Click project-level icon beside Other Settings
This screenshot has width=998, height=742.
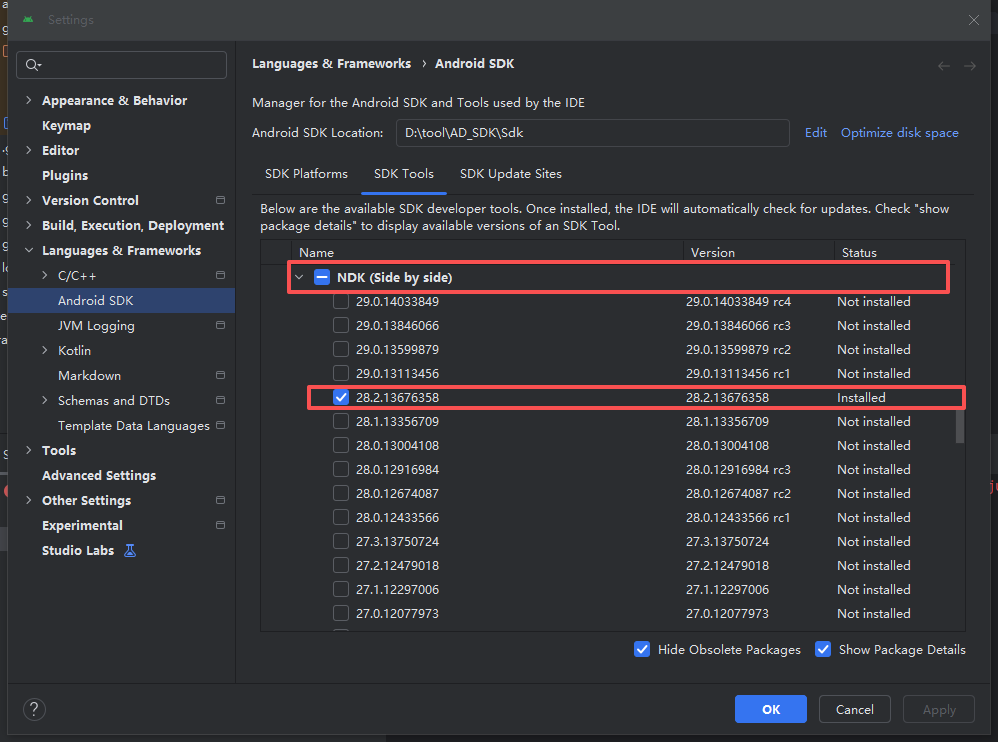click(220, 500)
